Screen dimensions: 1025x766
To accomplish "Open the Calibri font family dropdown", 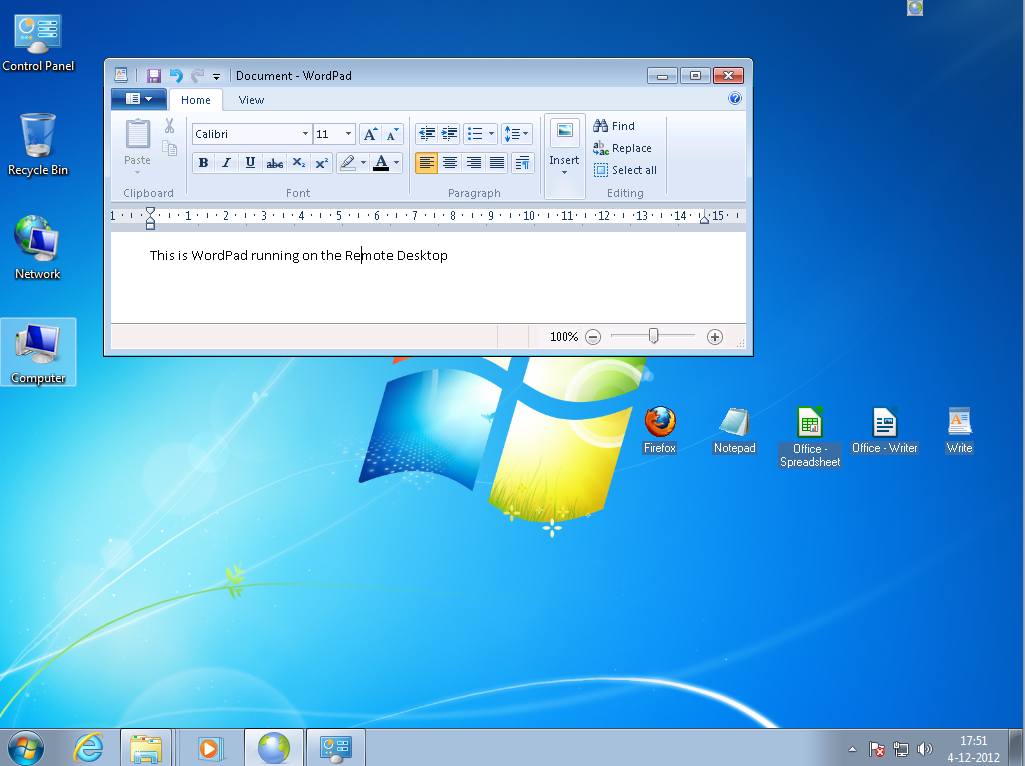I will 305,134.
